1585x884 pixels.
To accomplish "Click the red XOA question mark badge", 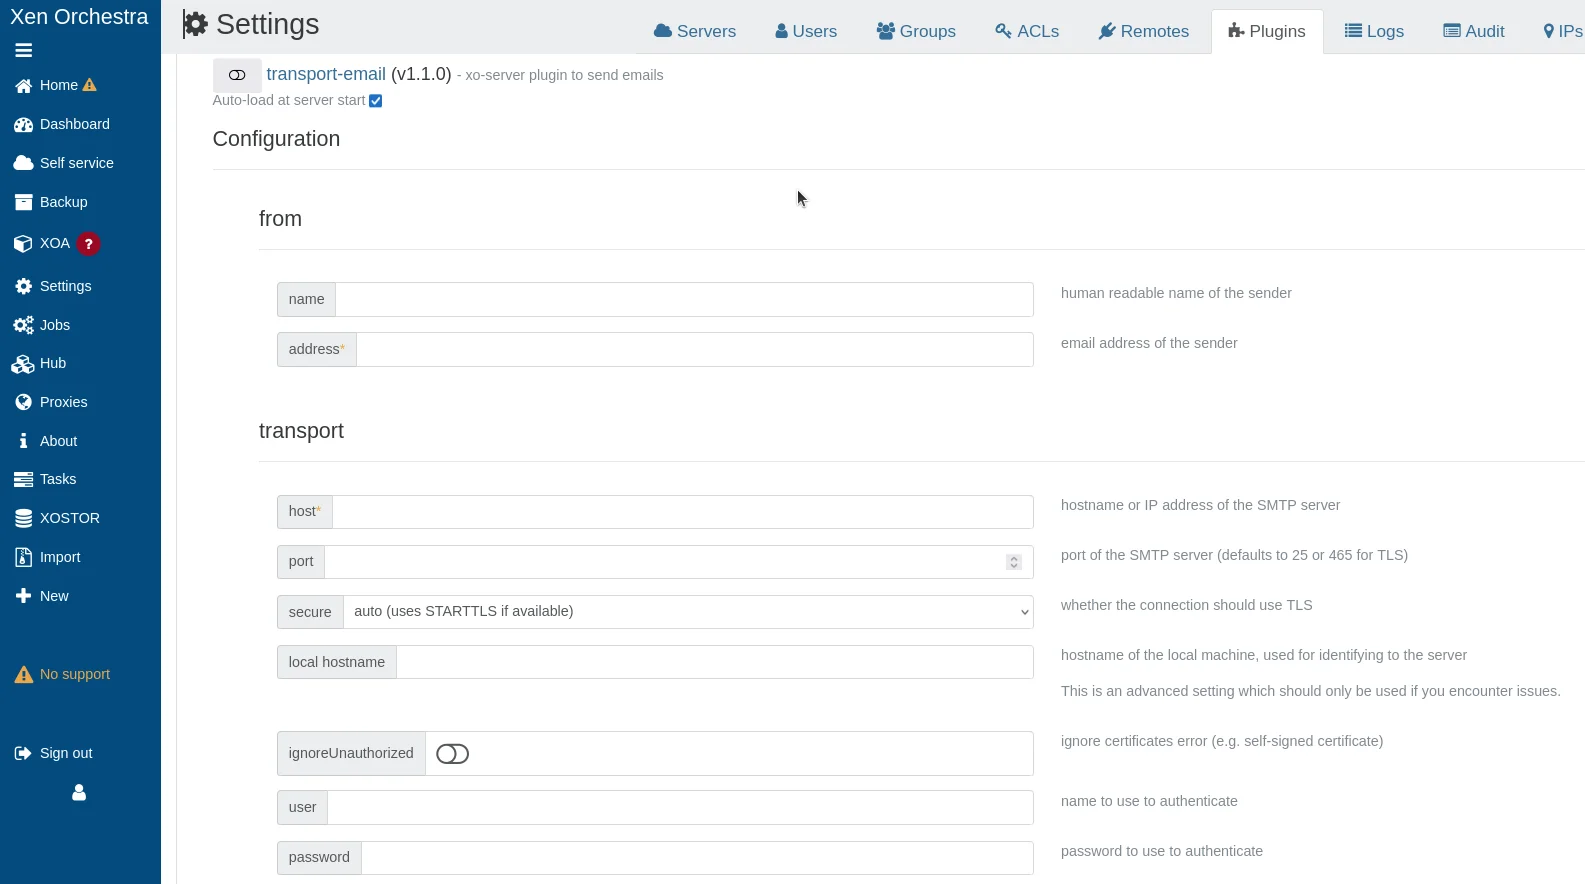I will coord(88,244).
